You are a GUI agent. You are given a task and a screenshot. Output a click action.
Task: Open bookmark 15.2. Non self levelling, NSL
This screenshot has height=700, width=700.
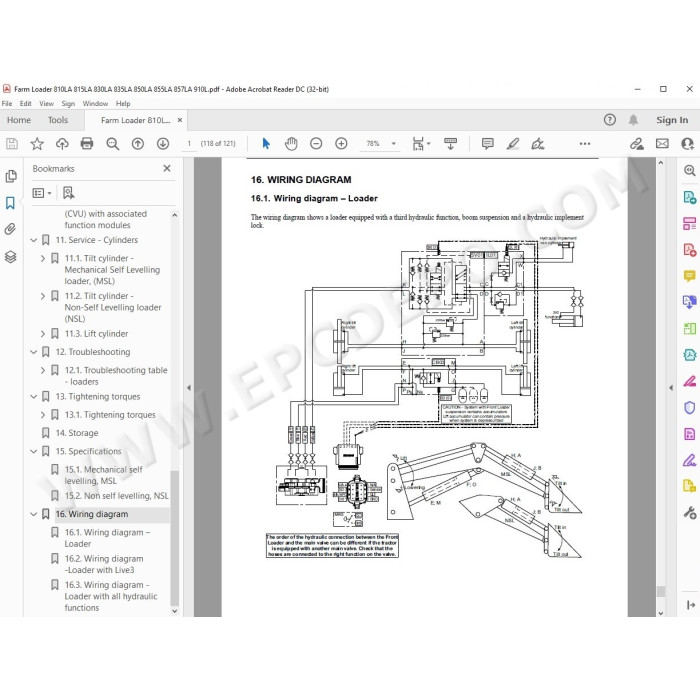pyautogui.click(x=117, y=496)
